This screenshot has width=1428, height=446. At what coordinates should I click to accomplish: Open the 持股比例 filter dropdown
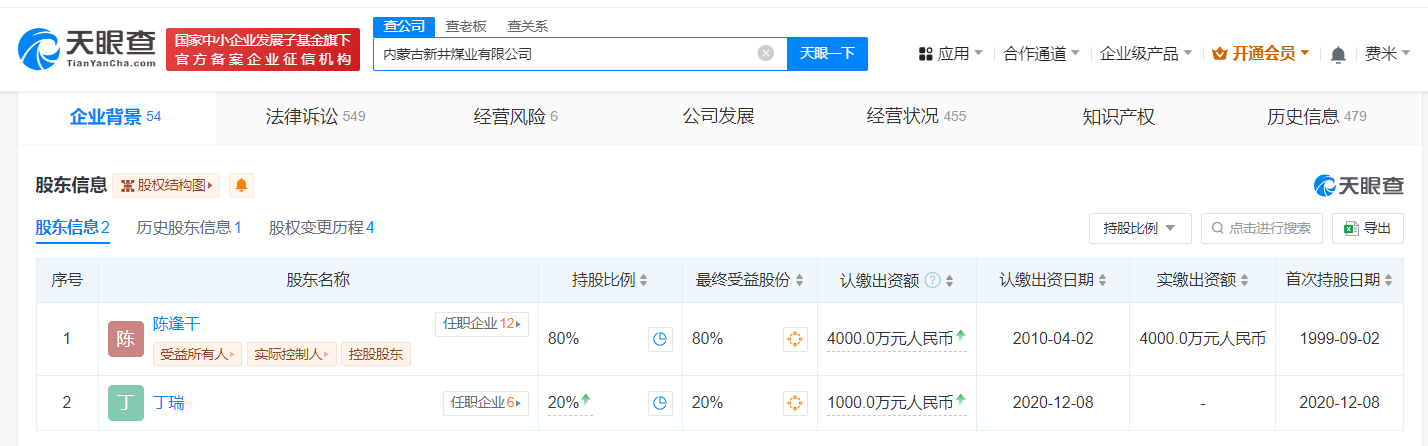1139,228
